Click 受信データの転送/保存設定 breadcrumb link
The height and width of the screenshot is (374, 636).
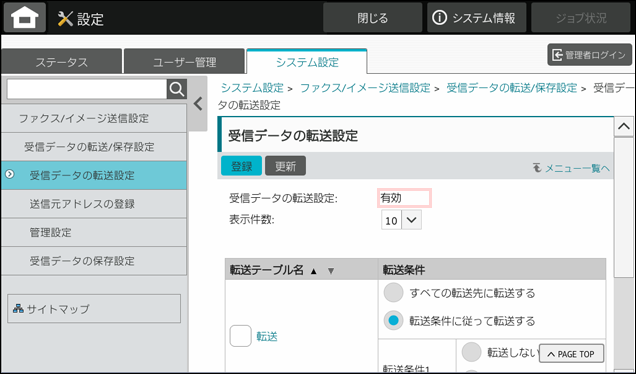pyautogui.click(x=511, y=88)
